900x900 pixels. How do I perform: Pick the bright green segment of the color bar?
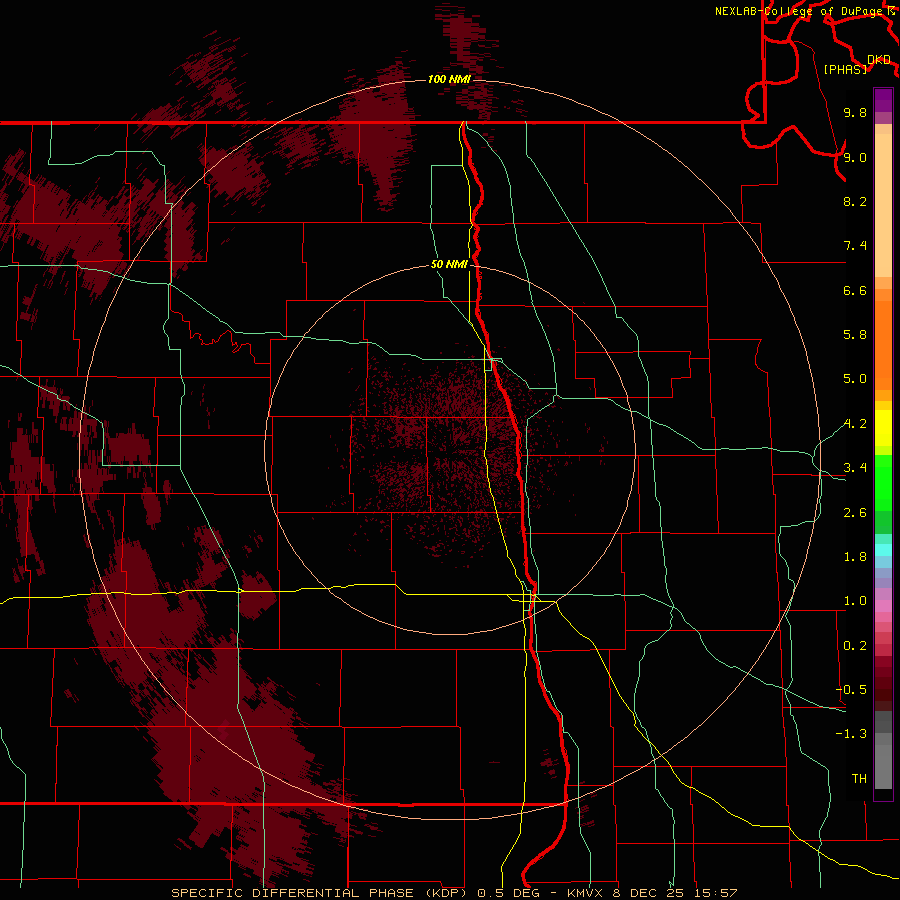(883, 482)
